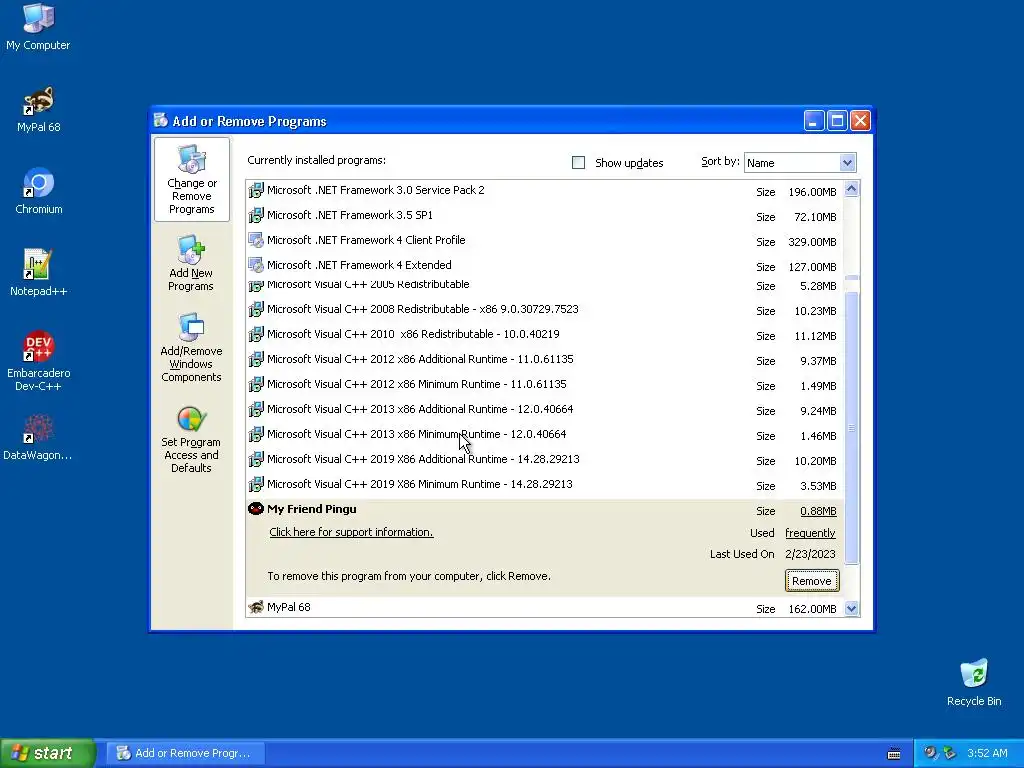Image resolution: width=1024 pixels, height=768 pixels.
Task: Launch MyPal 68 from desktop
Action: pos(38,110)
